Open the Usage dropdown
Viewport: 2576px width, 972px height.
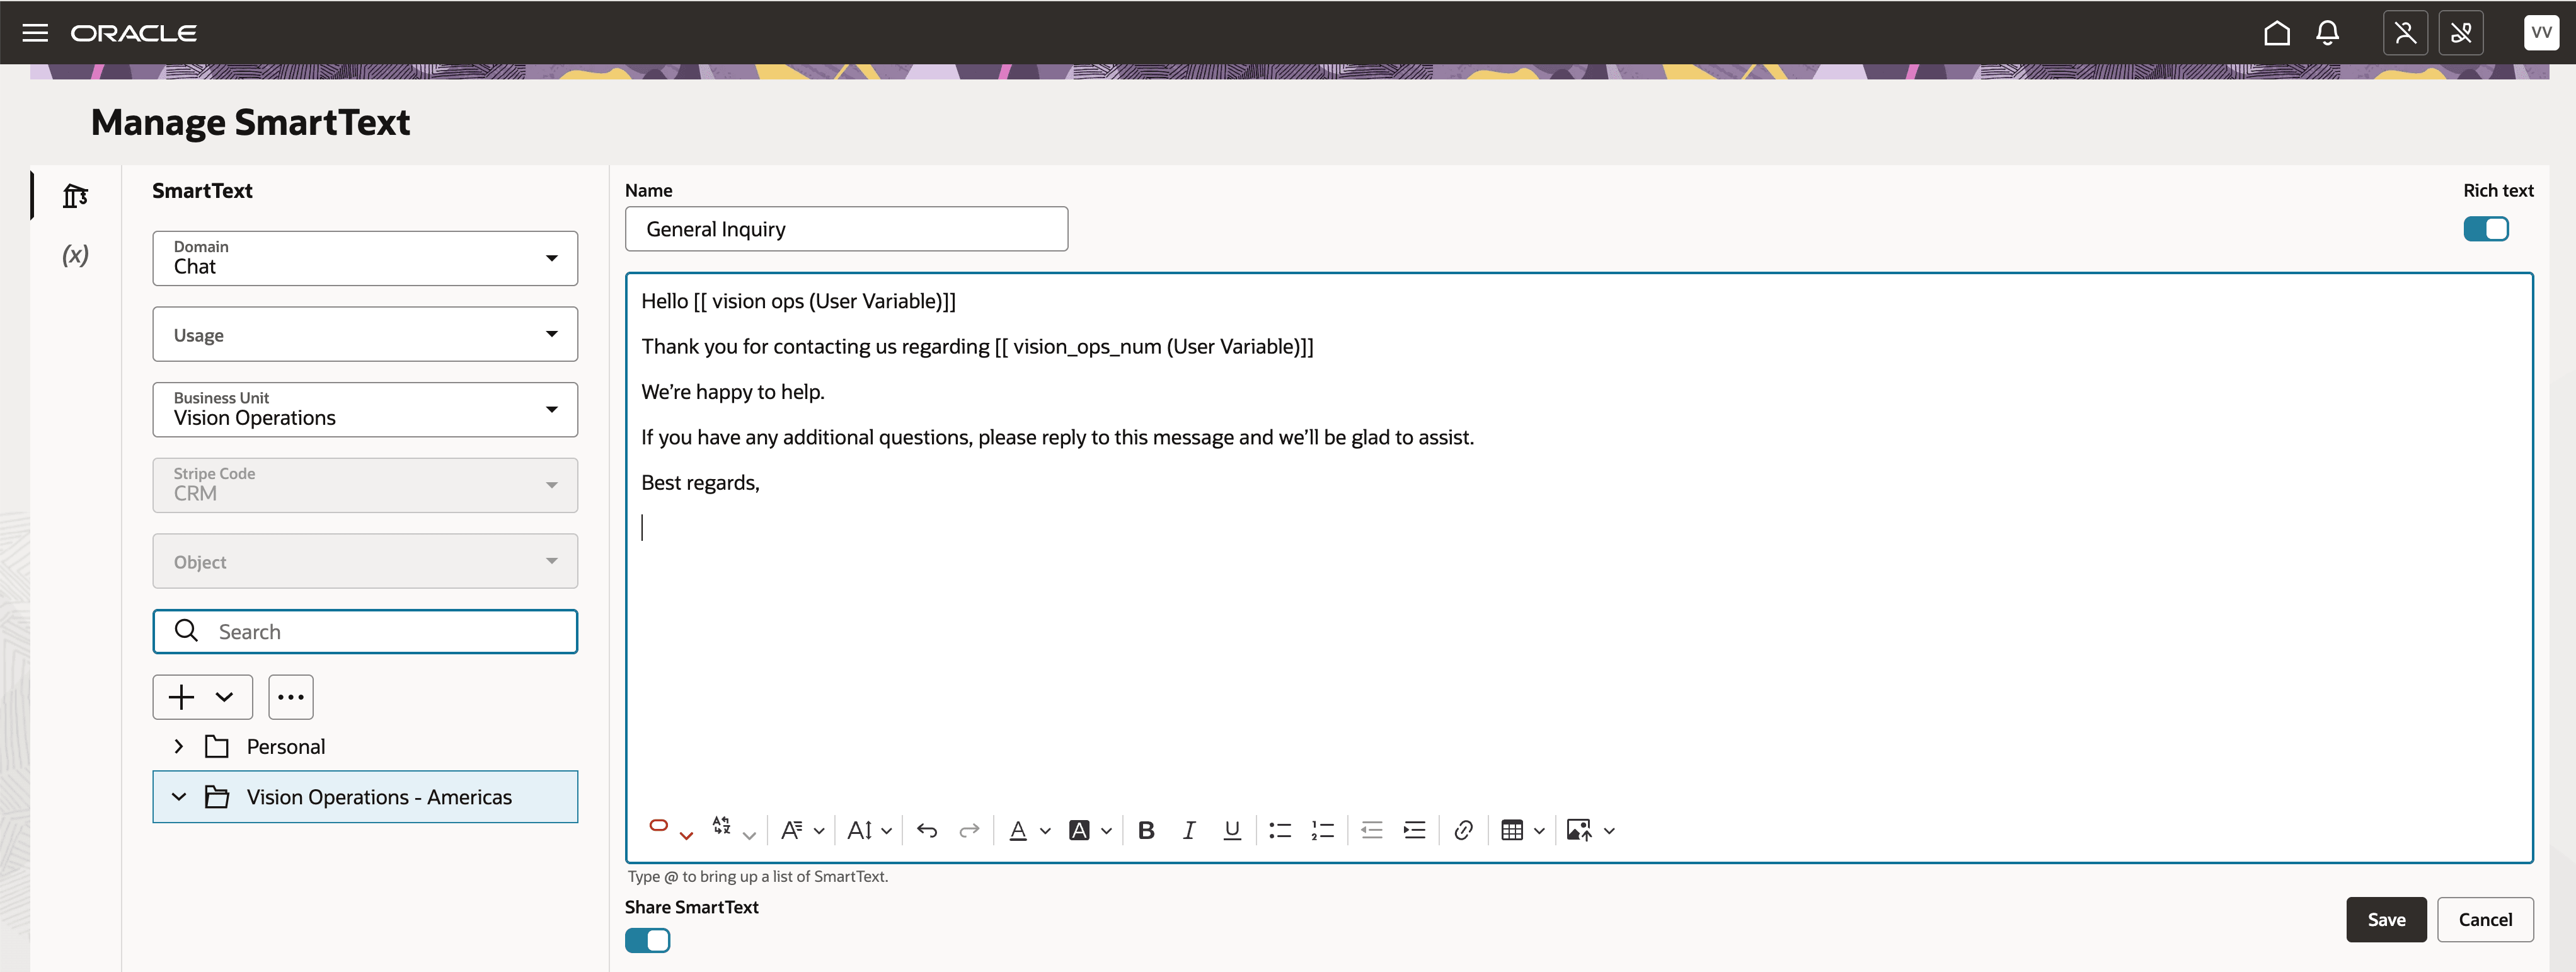(x=365, y=334)
